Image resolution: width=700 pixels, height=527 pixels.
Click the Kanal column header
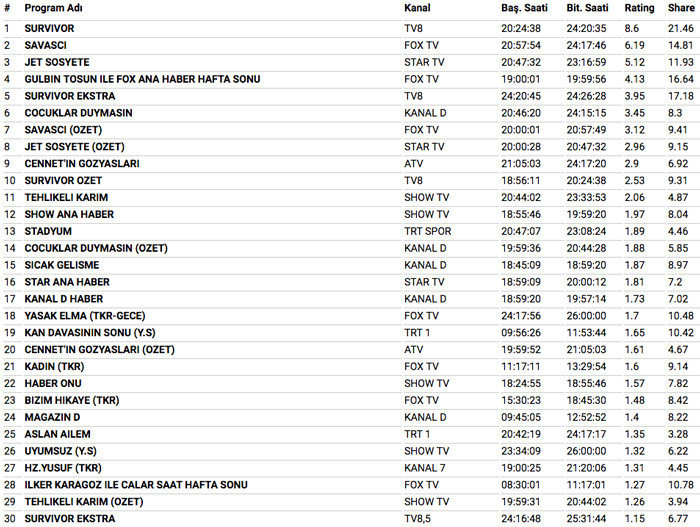pos(417,8)
